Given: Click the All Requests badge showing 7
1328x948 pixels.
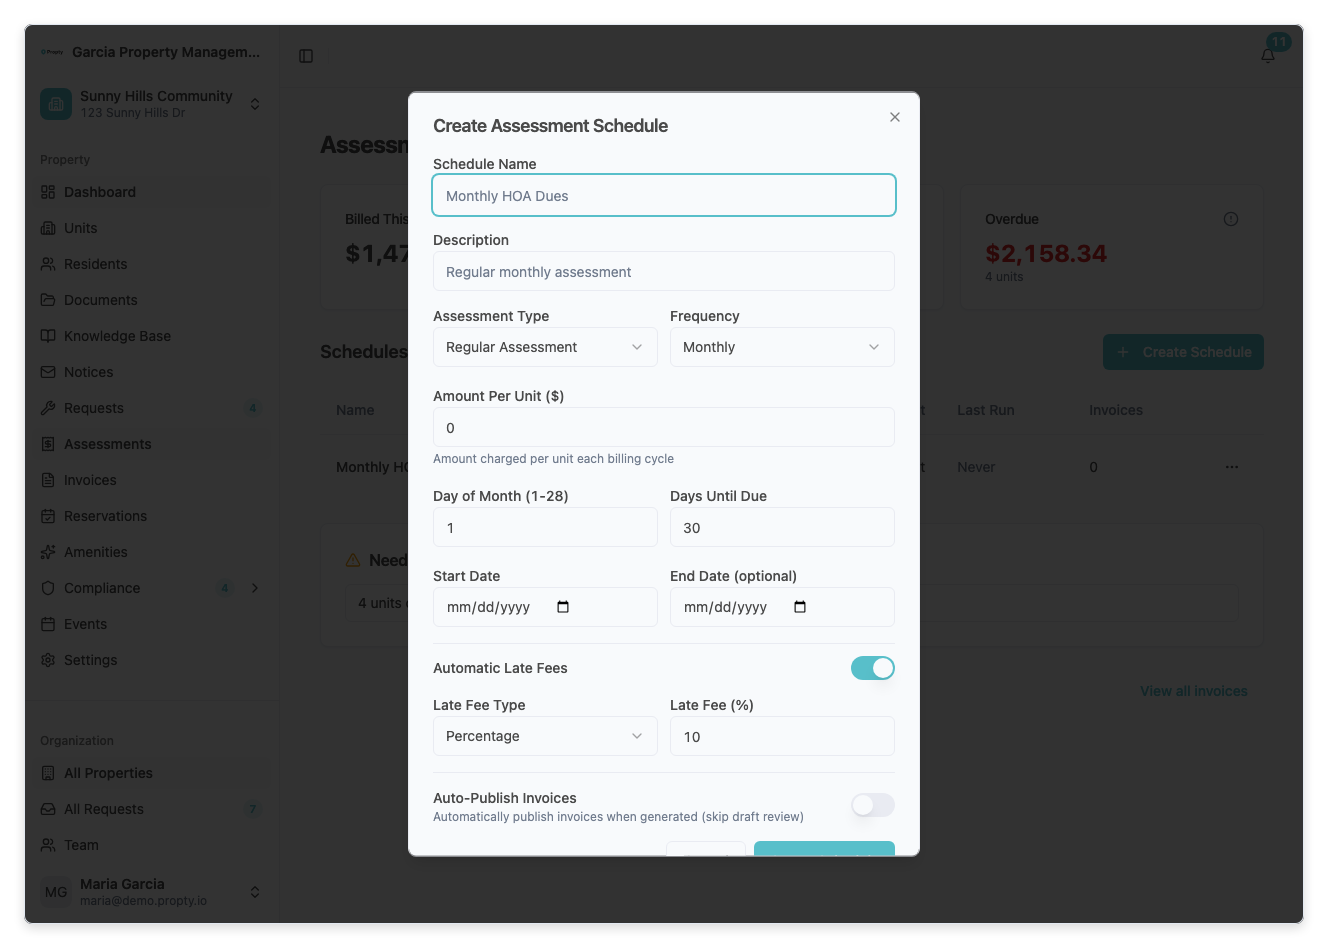Looking at the screenshot, I should click(253, 809).
